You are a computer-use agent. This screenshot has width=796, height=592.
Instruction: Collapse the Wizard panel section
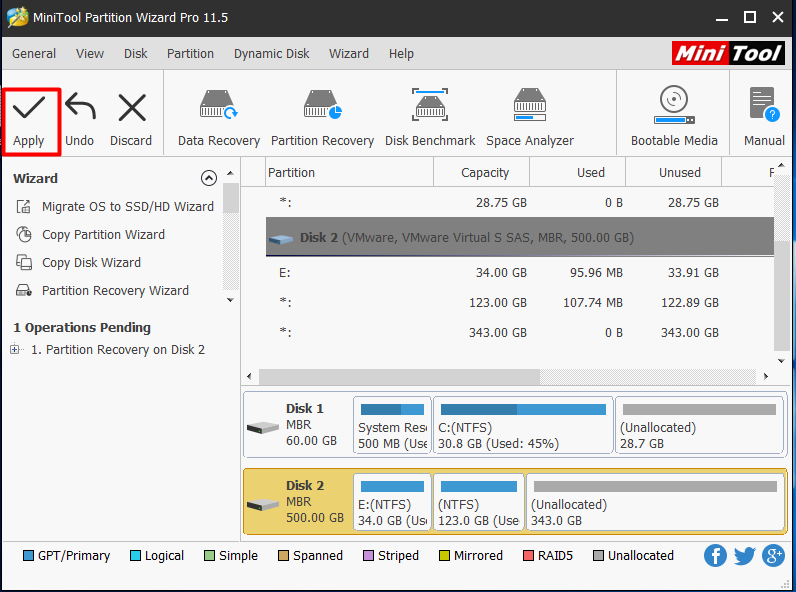(209, 178)
